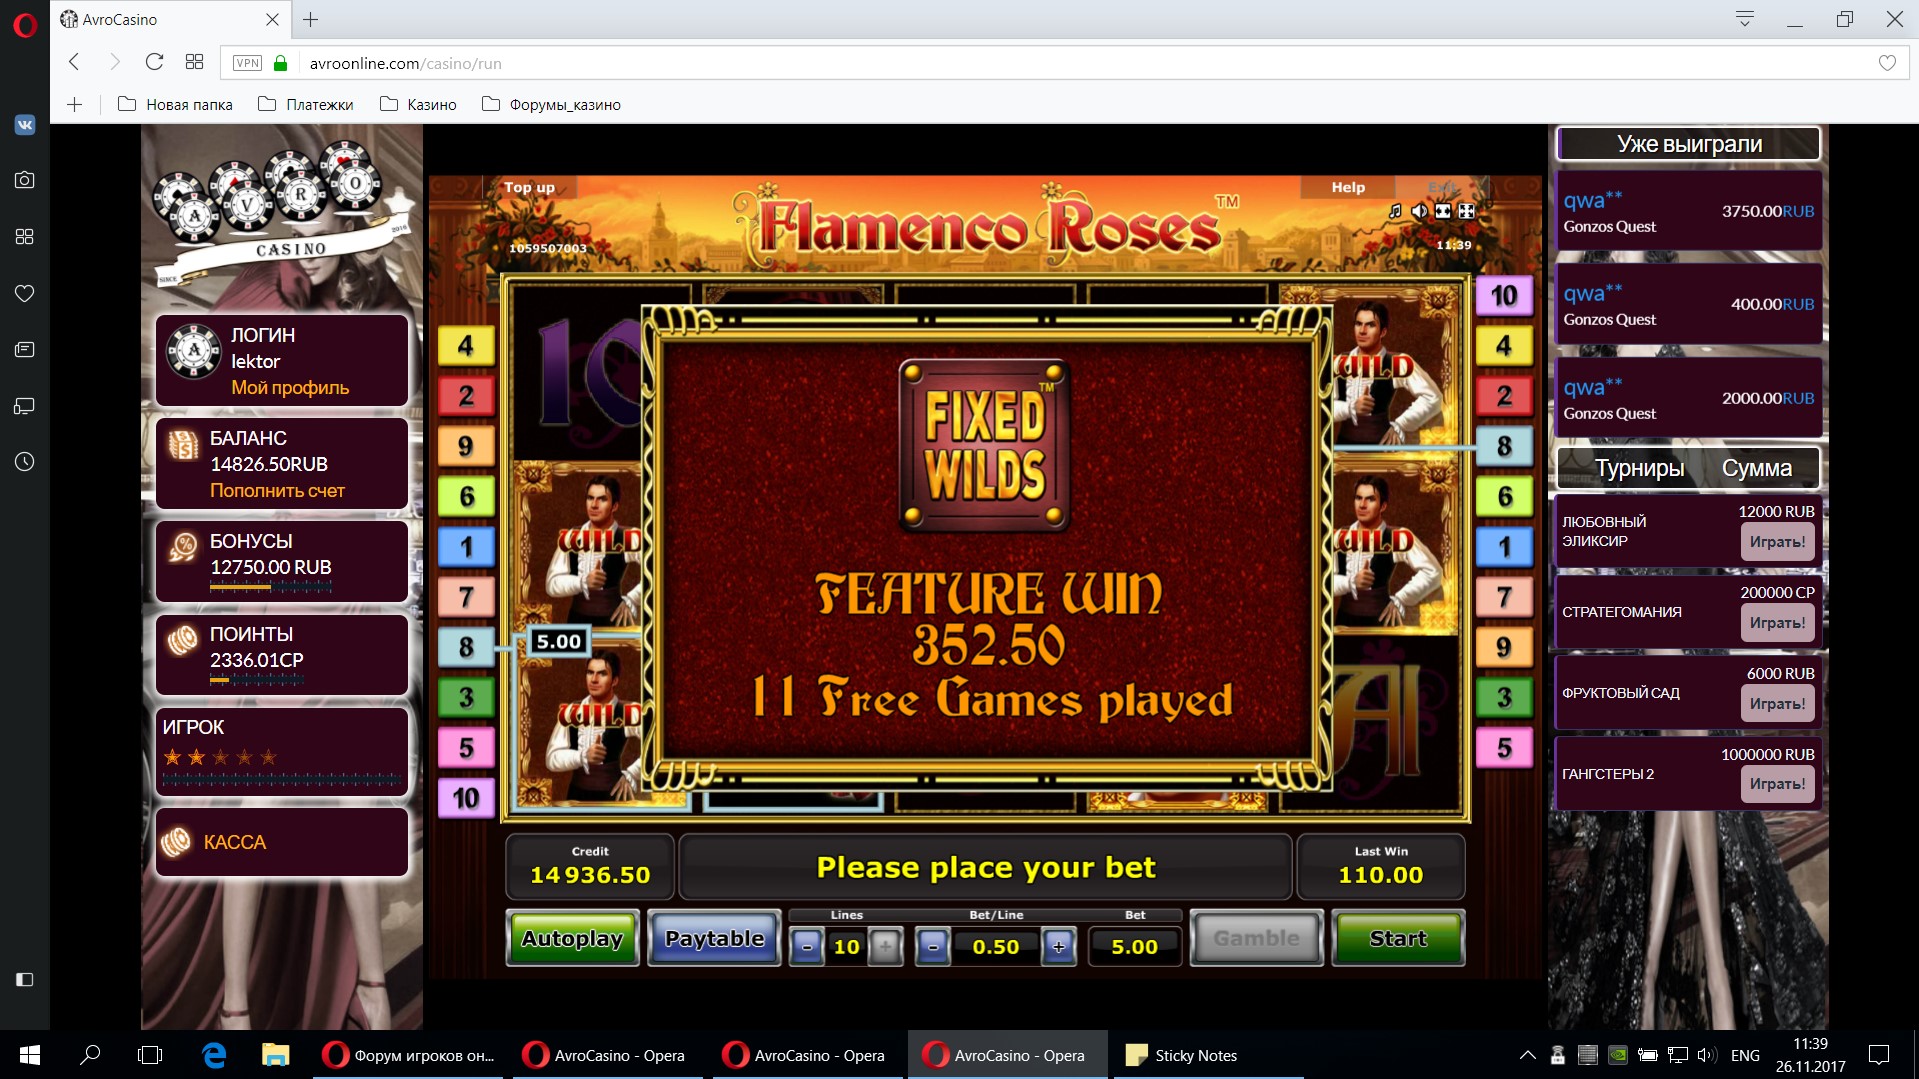Play the СТРАТЕГОМАНИЯ tournament
Image resolution: width=1919 pixels, height=1079 pixels.
1777,623
